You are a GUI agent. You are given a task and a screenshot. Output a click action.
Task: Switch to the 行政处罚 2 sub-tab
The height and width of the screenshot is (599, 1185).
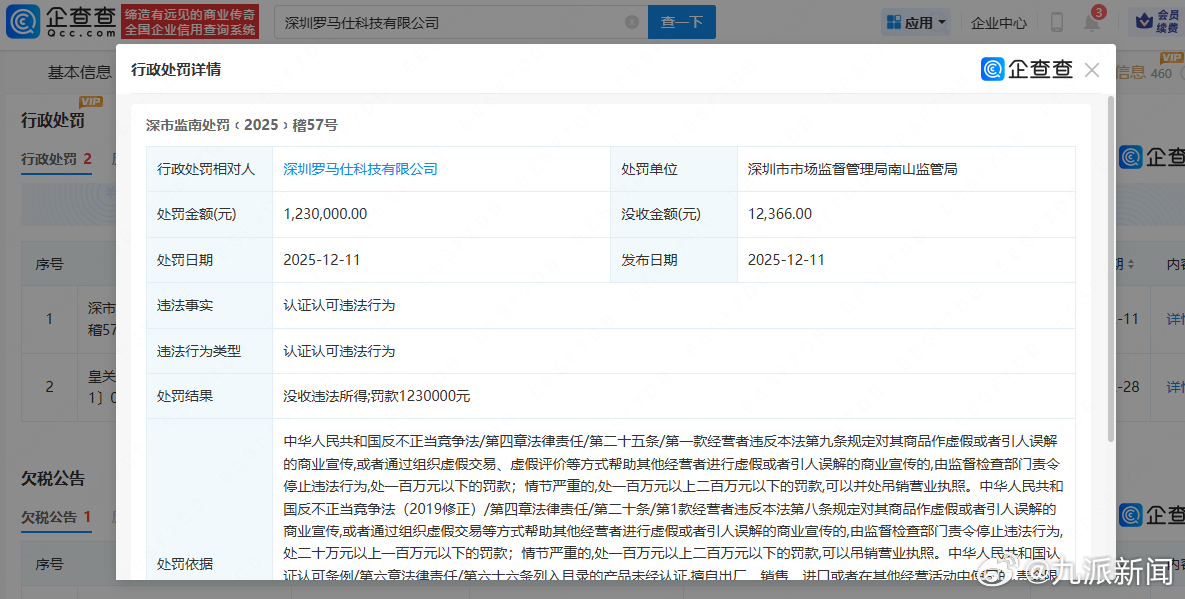click(57, 159)
